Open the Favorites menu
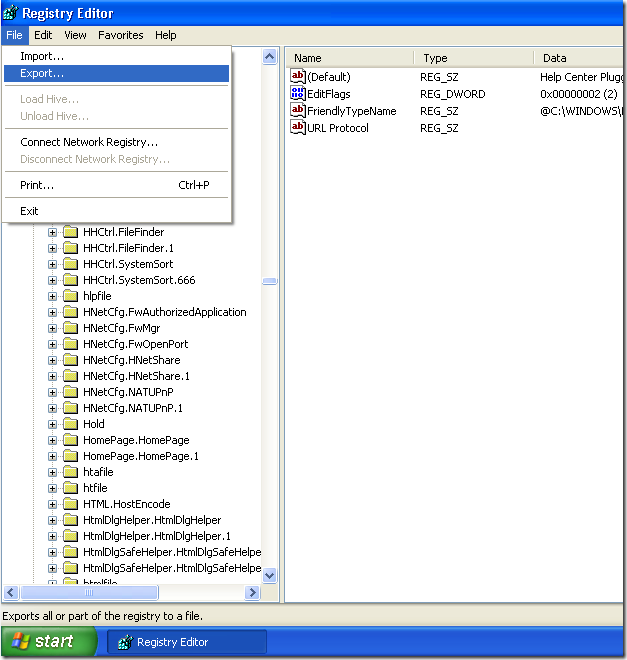This screenshot has width=627, height=660. 121,35
